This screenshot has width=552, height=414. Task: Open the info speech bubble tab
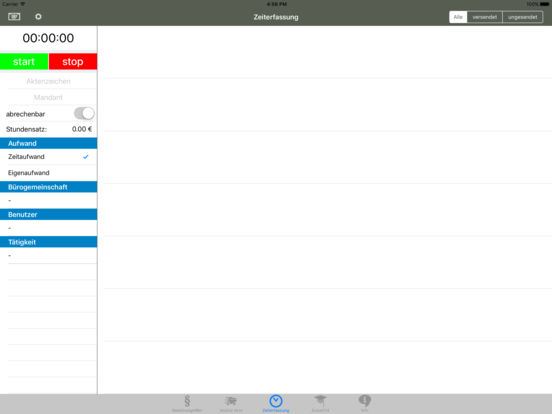click(x=364, y=403)
